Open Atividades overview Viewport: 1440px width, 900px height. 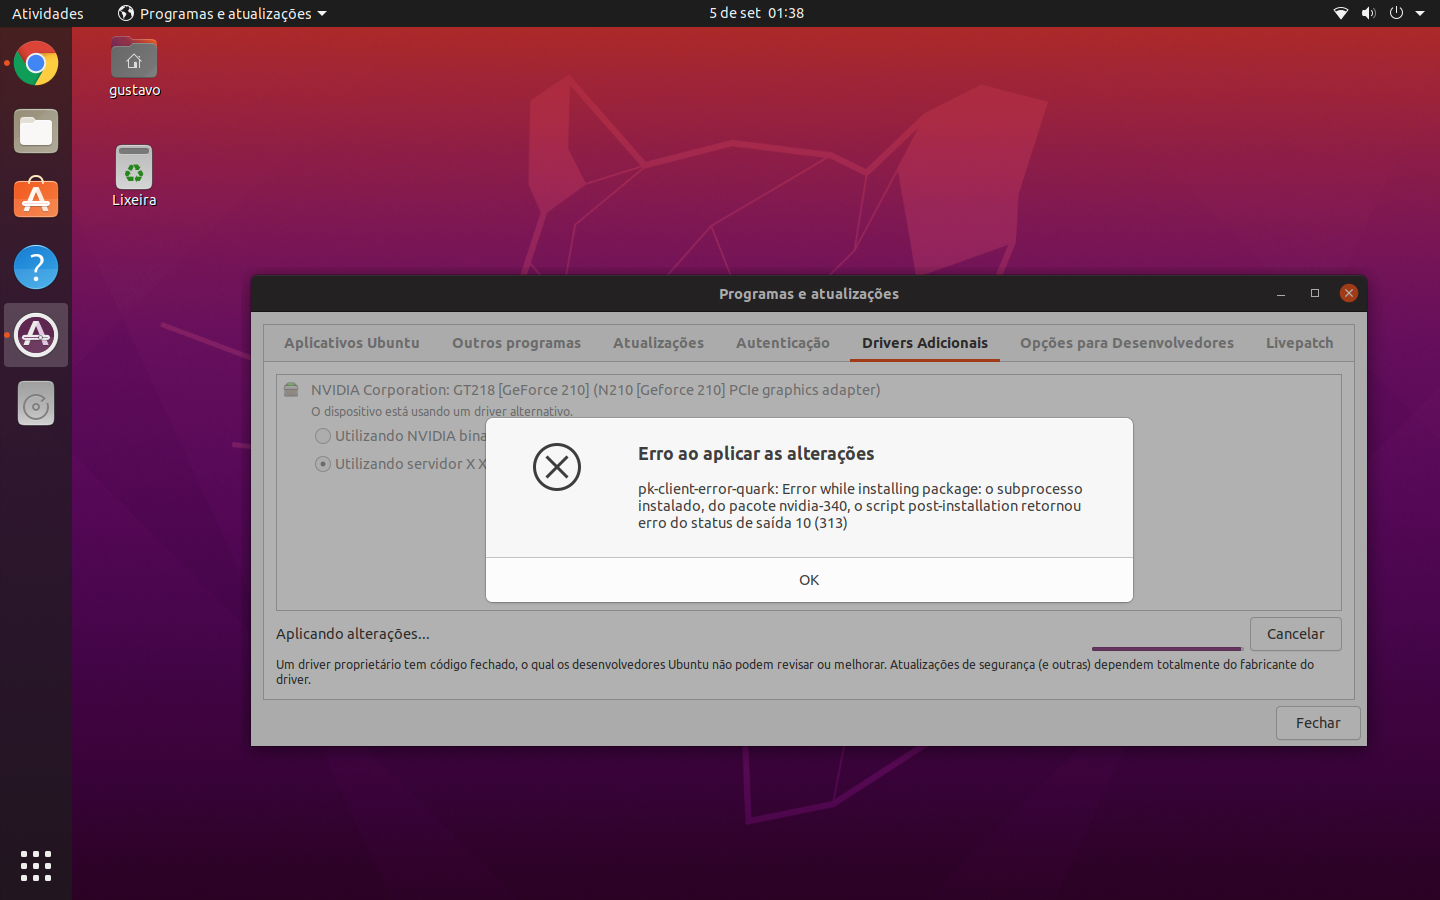tap(48, 13)
